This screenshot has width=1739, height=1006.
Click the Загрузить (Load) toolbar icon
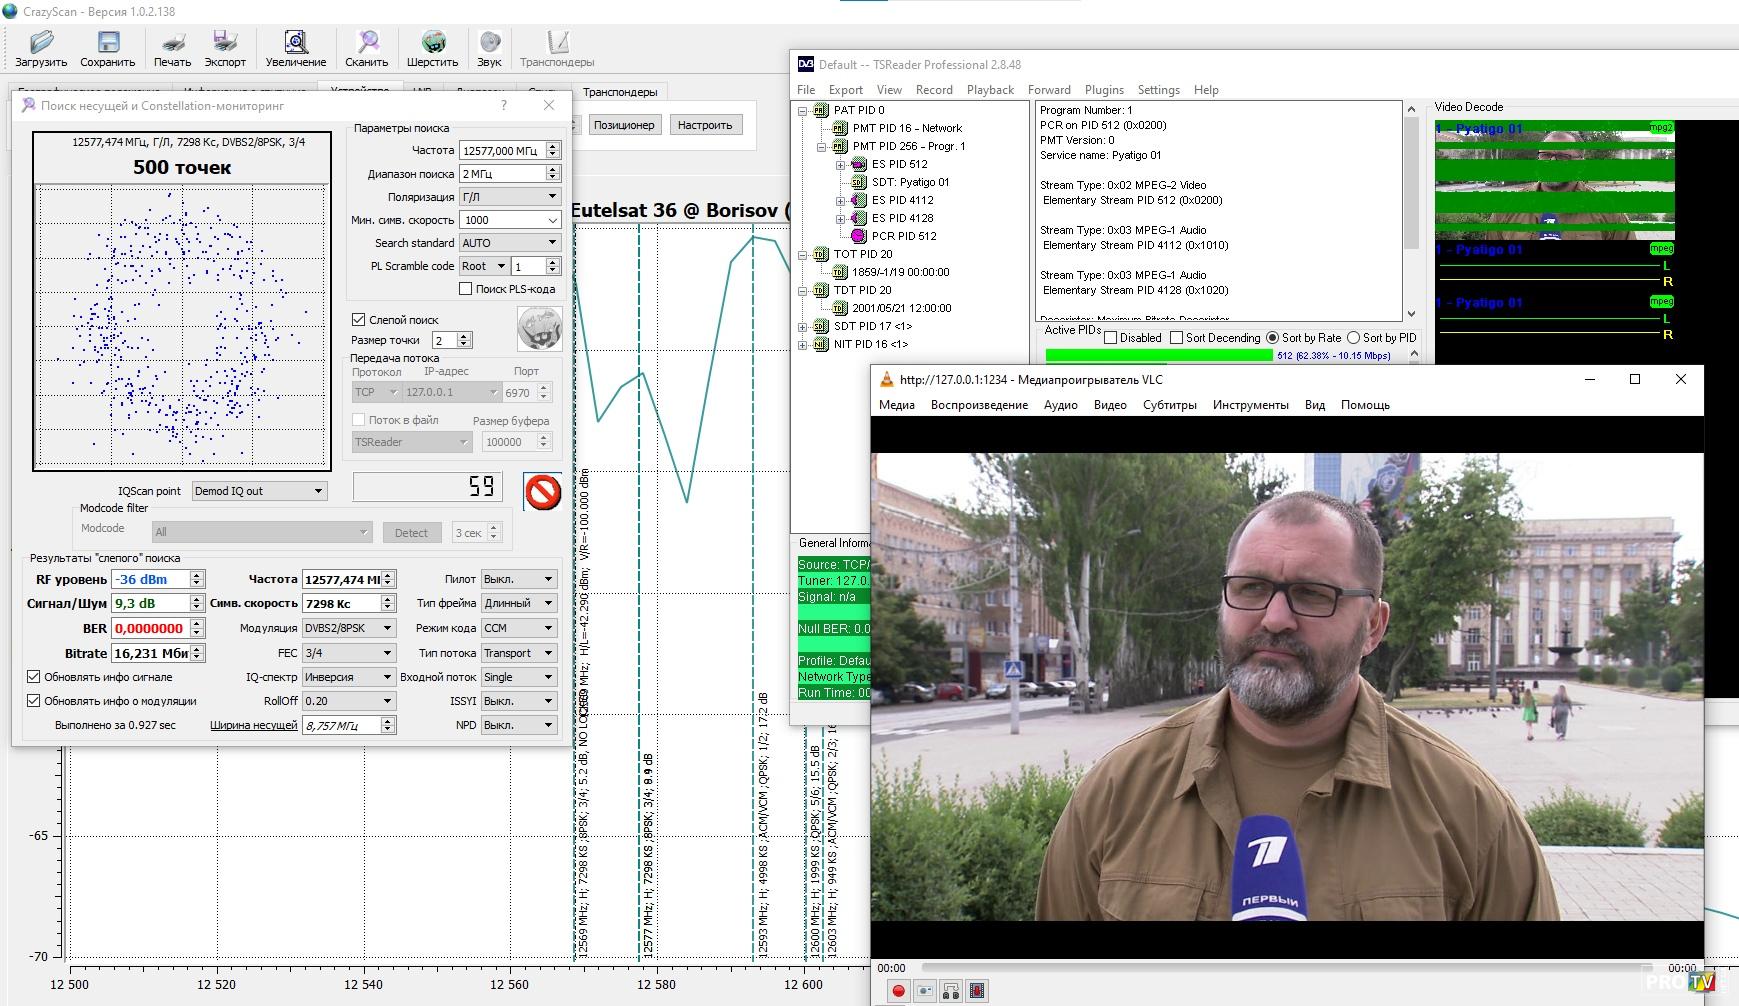(41, 48)
